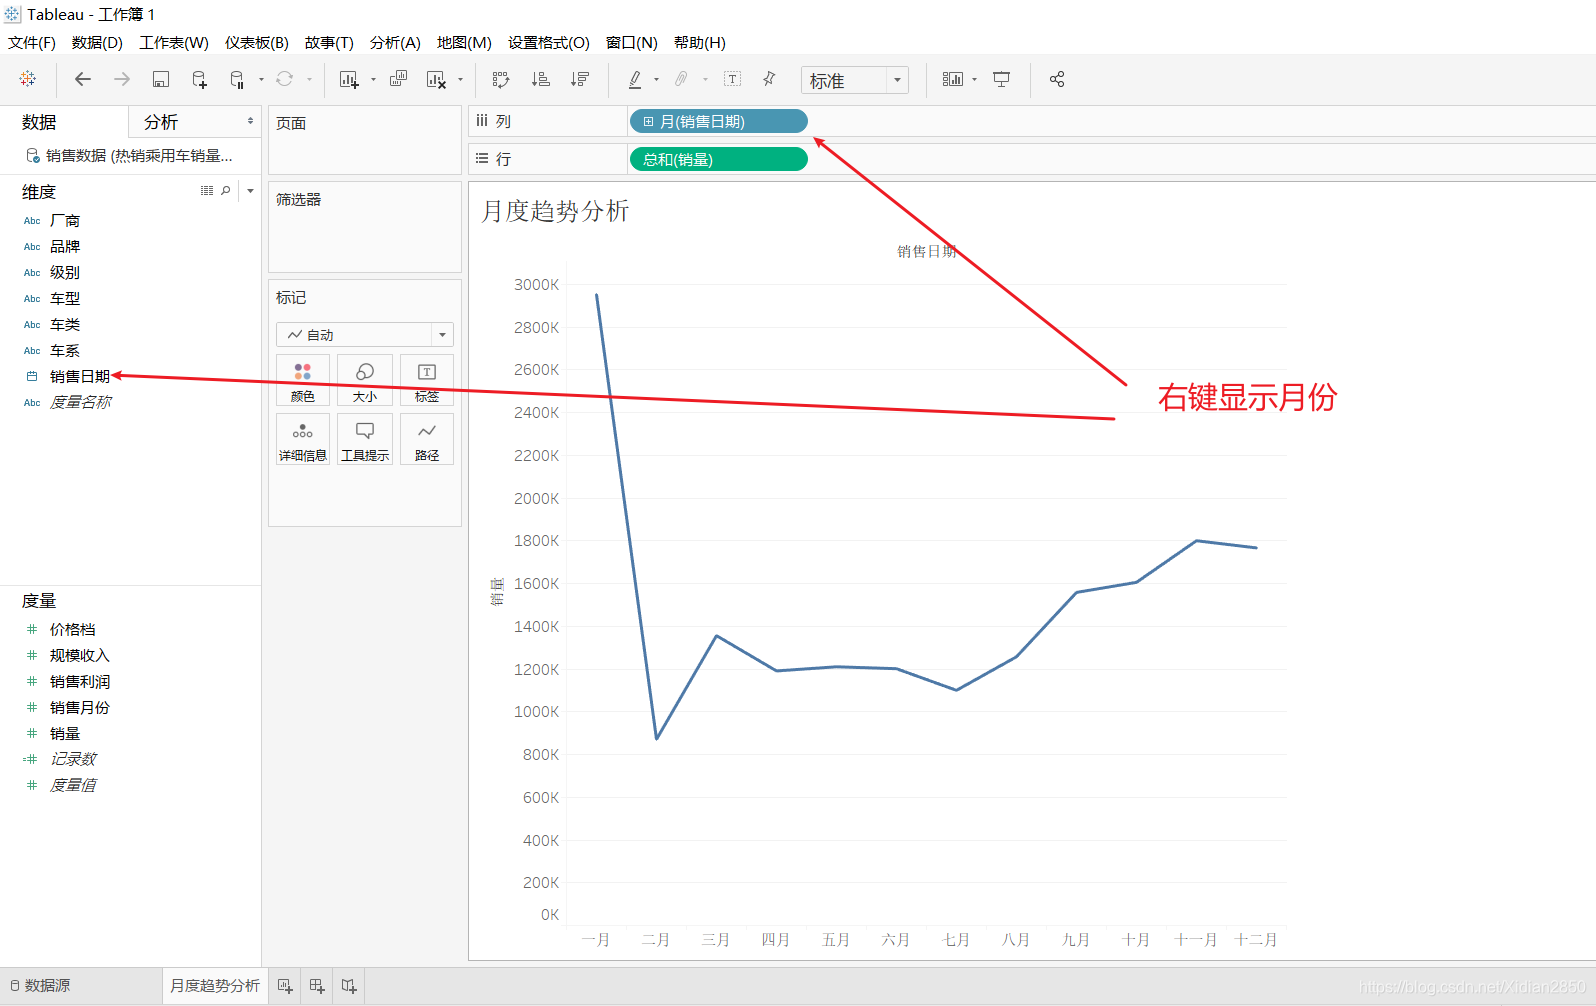Click the 十二月 axis label

[x=1256, y=939]
